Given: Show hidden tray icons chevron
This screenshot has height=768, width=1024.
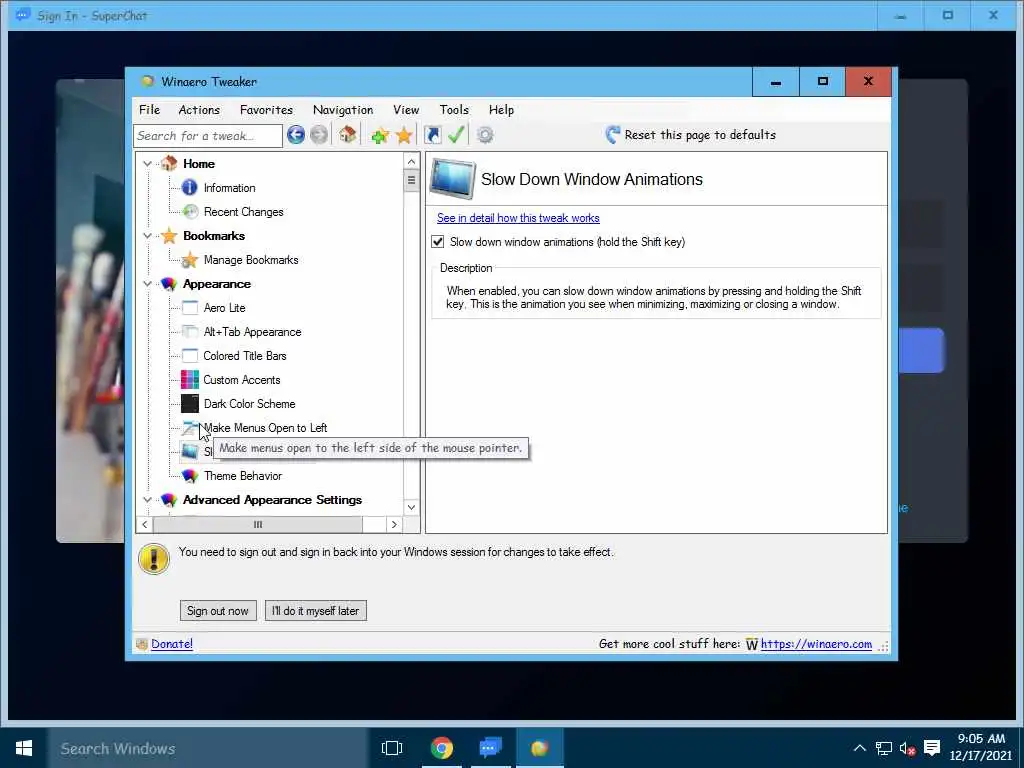Looking at the screenshot, I should 860,748.
